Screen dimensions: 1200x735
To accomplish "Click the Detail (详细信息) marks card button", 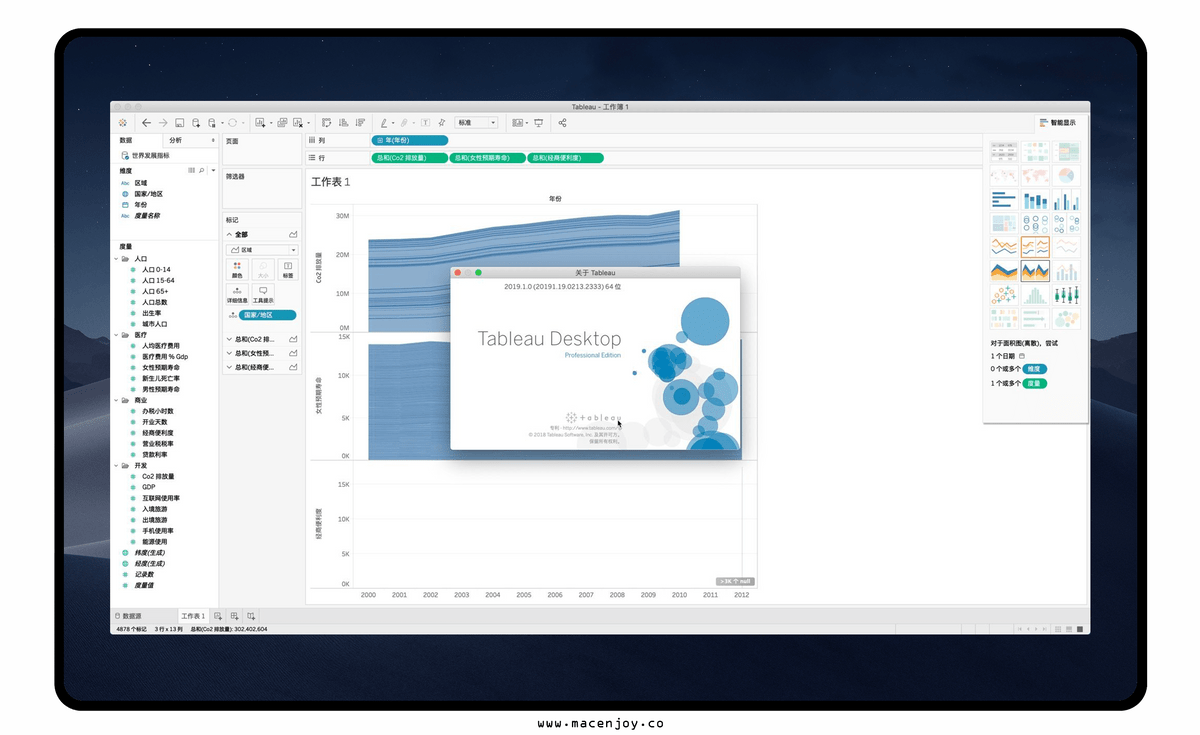I will (237, 294).
